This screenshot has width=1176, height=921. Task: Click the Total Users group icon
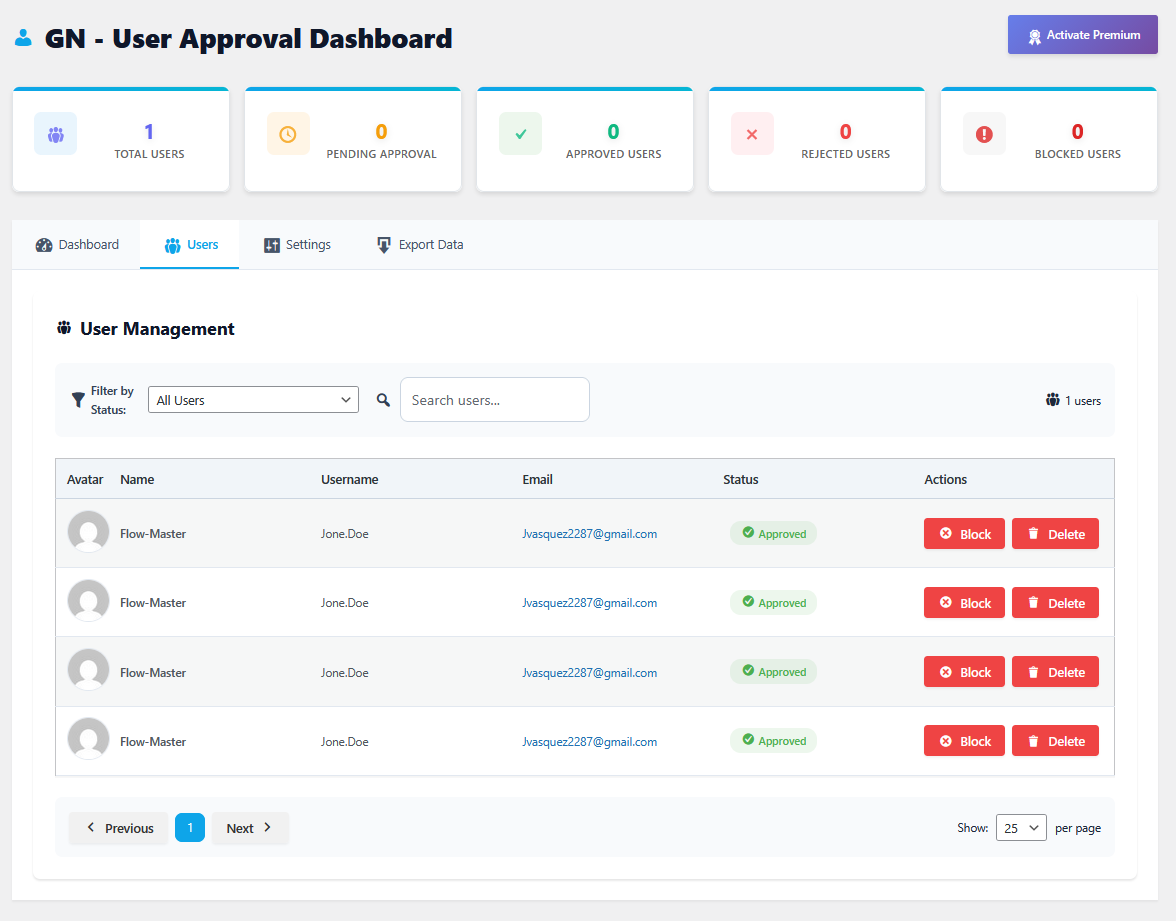55,133
